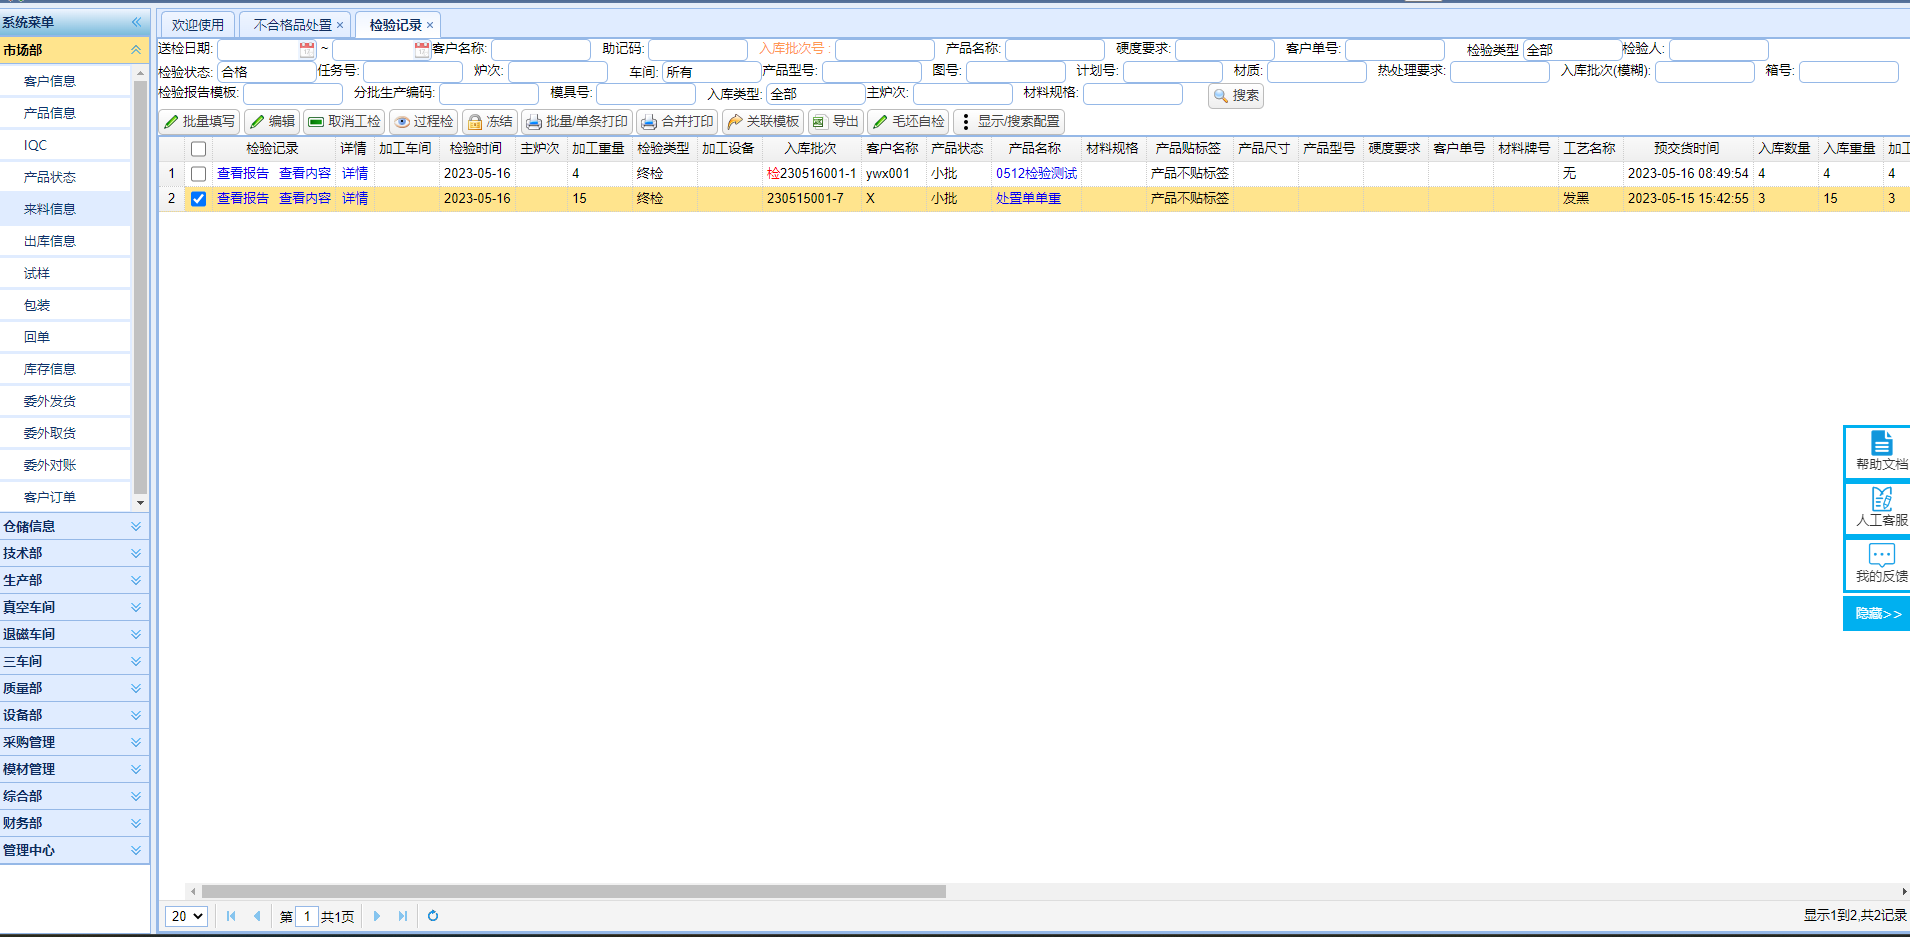The image size is (1910, 937).
Task: Toggle the select-all header checkbox
Action: [198, 149]
